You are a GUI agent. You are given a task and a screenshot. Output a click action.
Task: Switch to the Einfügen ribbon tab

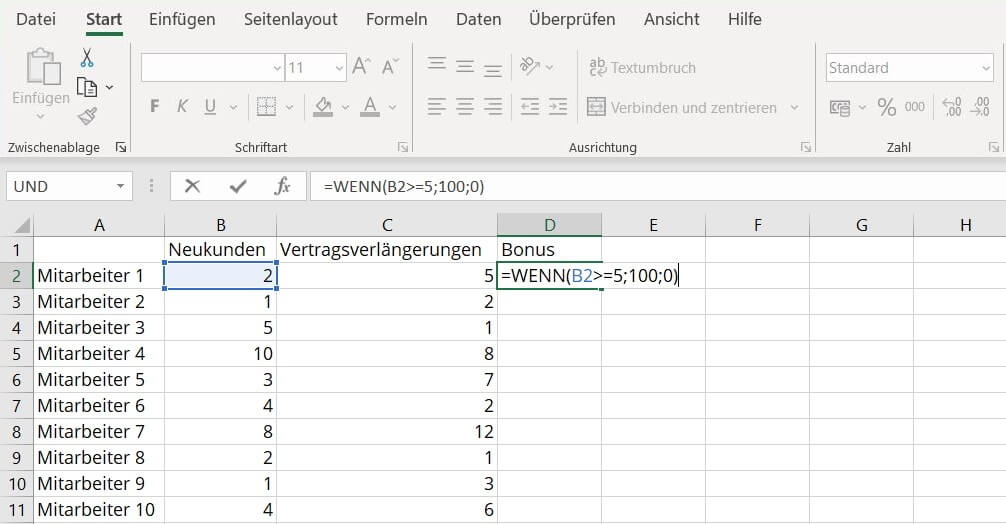point(182,19)
